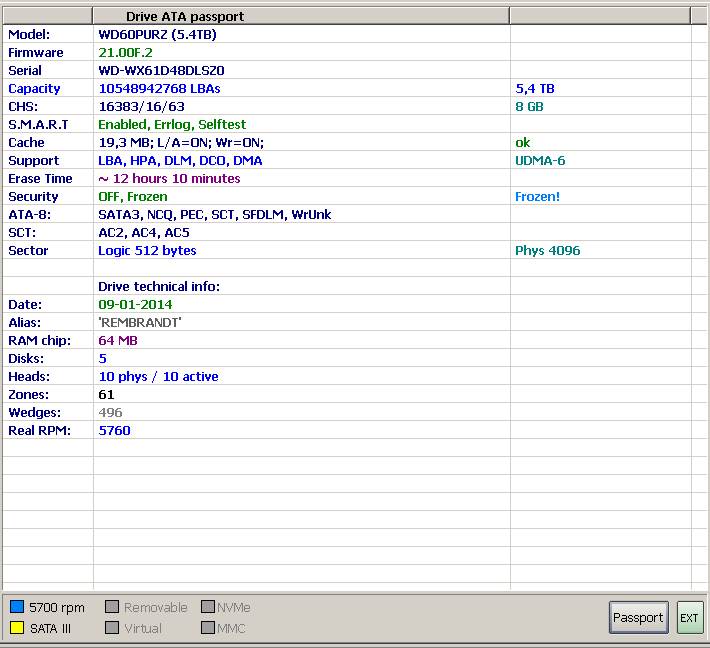Click the 'CHS:' row label
710x648 pixels.
pos(23,107)
